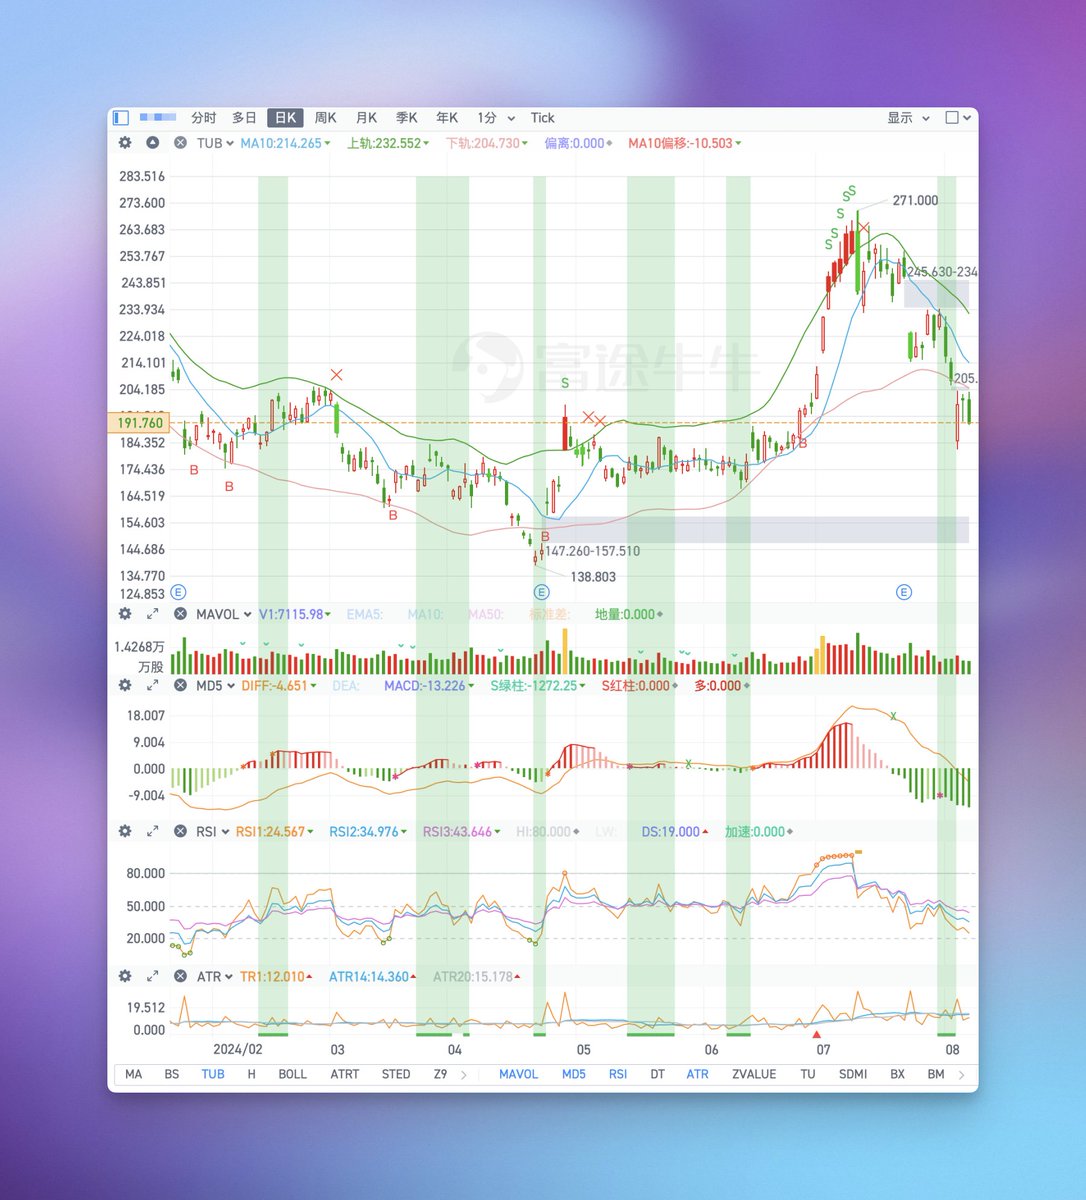This screenshot has height=1200, width=1086.
Task: Switch to the 周K weekly chart tab
Action: pyautogui.click(x=324, y=118)
